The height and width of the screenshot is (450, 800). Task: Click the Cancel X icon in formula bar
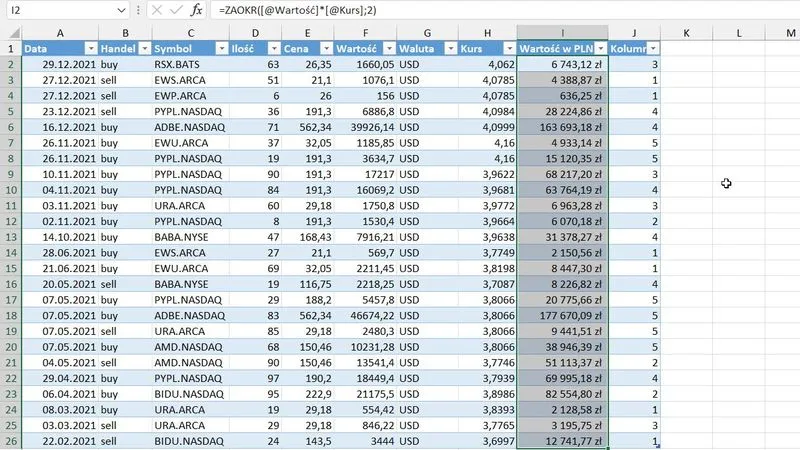156,9
